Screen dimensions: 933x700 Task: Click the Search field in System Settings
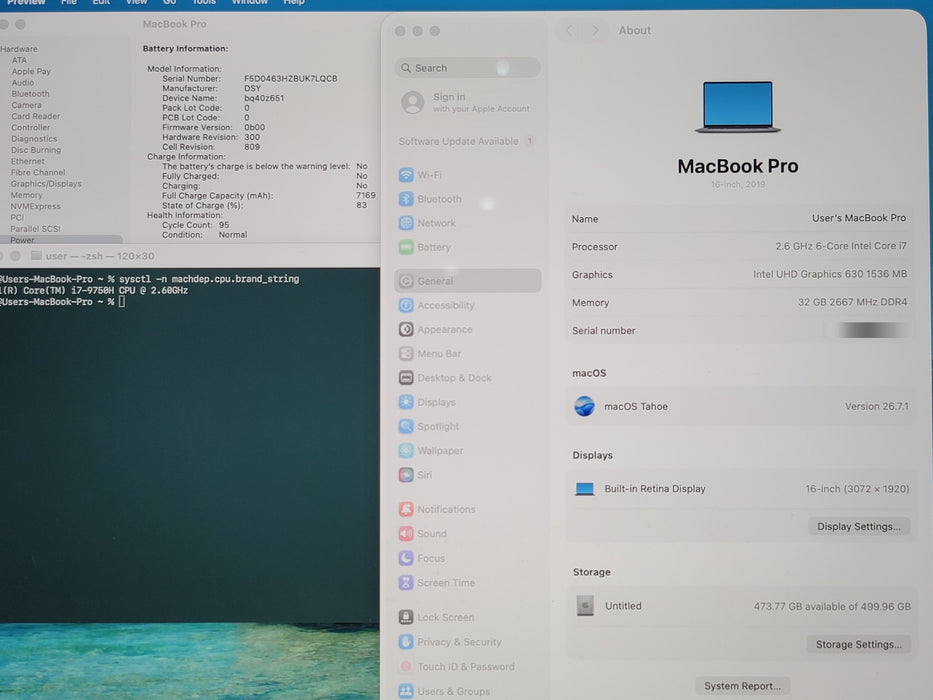point(467,68)
